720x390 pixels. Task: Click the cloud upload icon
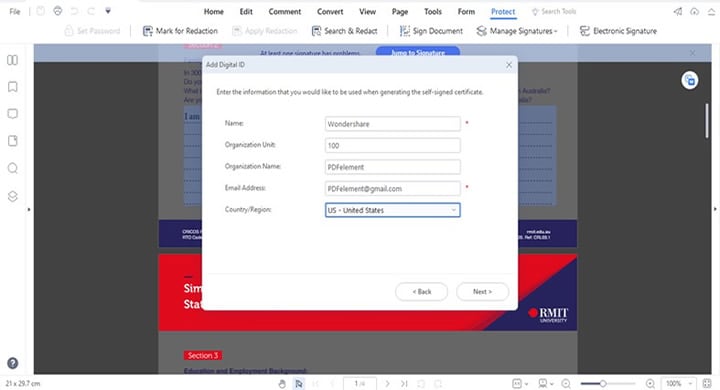(x=694, y=11)
